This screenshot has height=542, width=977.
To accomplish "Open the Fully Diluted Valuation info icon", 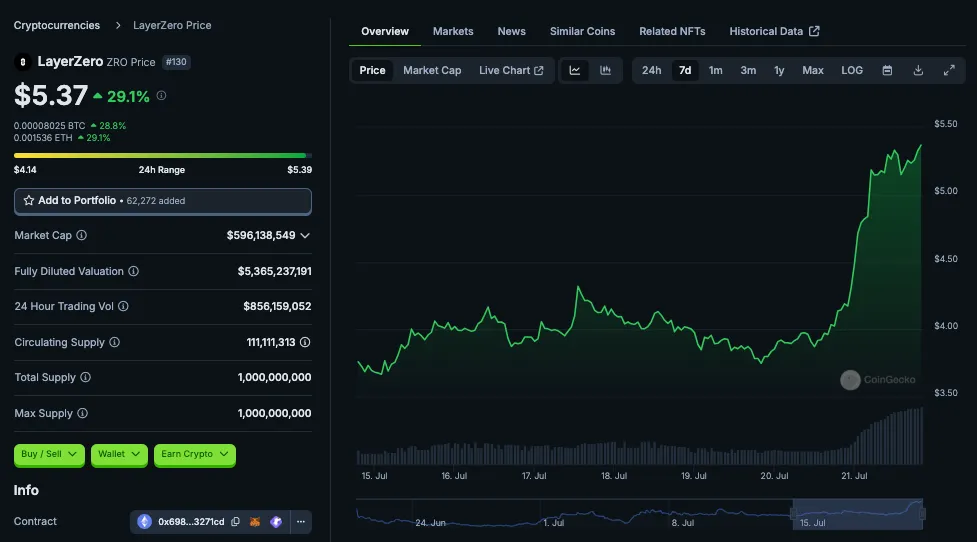I will 133,271.
